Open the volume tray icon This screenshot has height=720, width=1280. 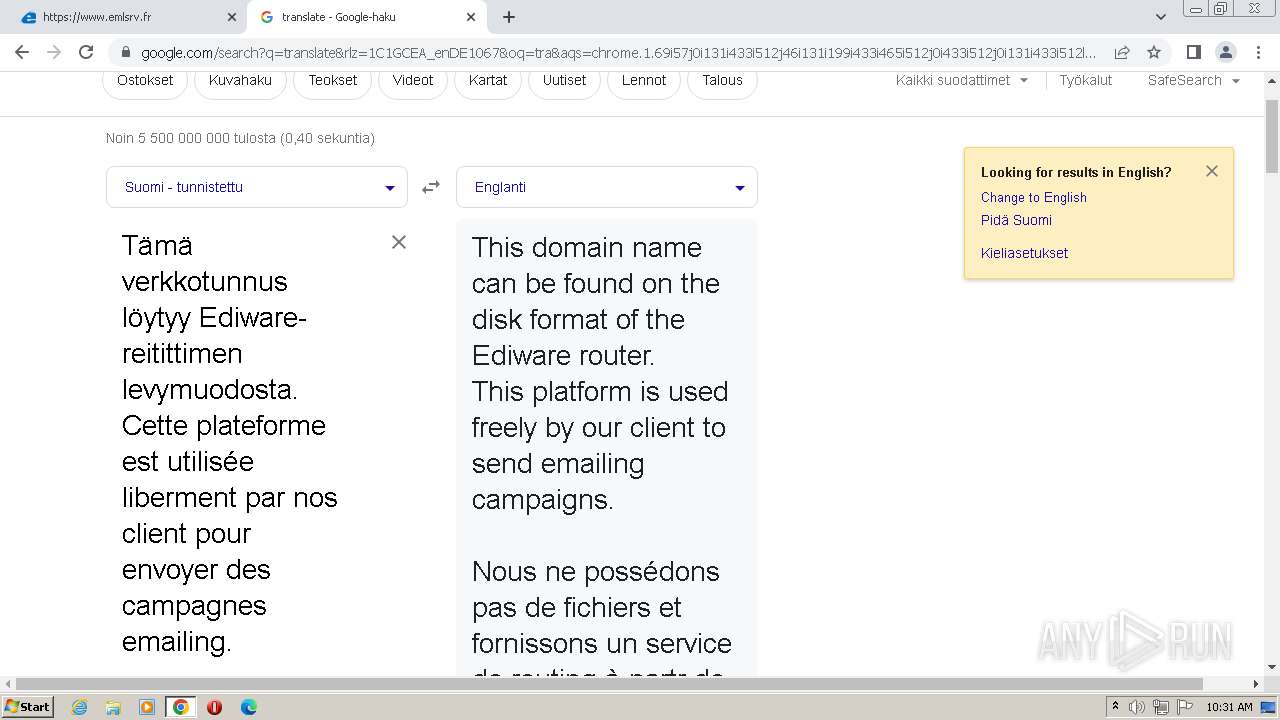click(x=1137, y=707)
